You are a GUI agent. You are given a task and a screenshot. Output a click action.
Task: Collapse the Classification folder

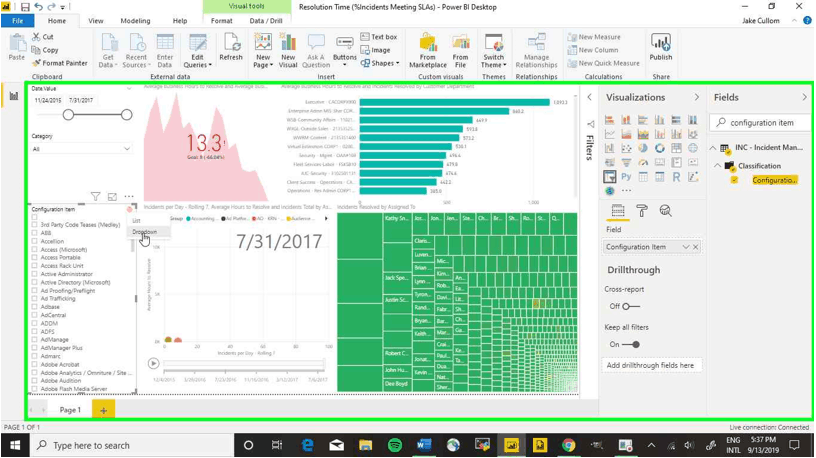(x=718, y=166)
